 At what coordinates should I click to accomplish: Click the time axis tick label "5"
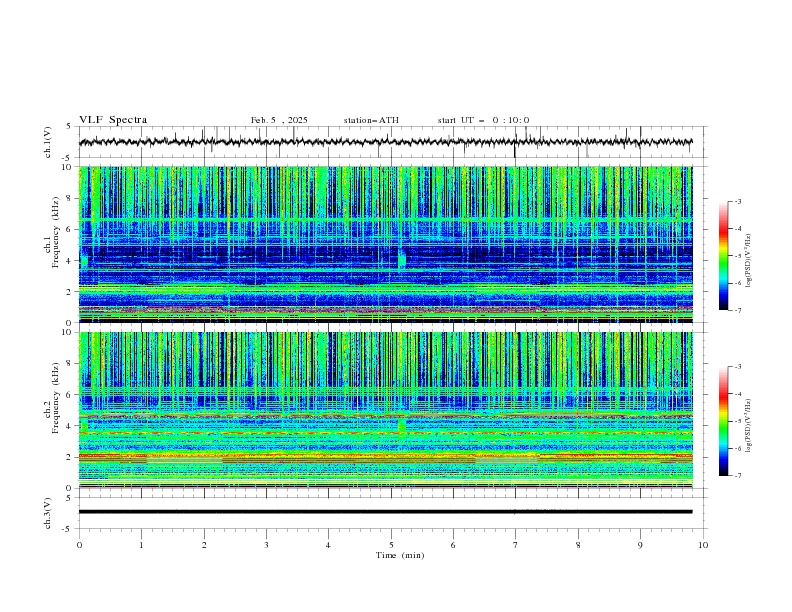click(x=391, y=545)
